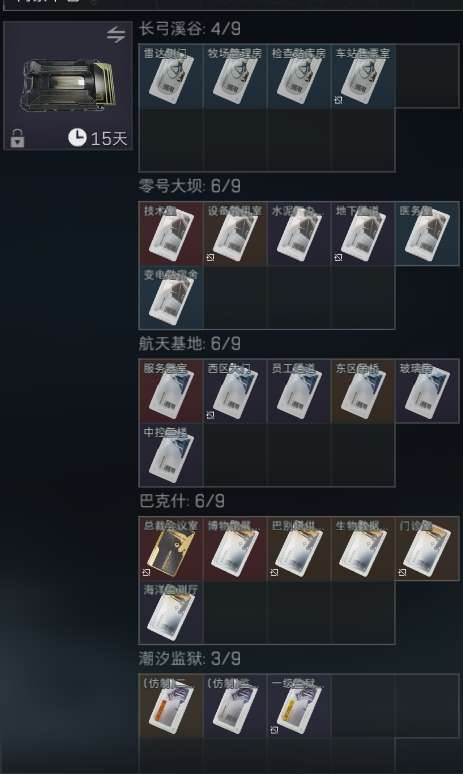Select the 西区大门 key card
463x774 pixels.
(235, 391)
